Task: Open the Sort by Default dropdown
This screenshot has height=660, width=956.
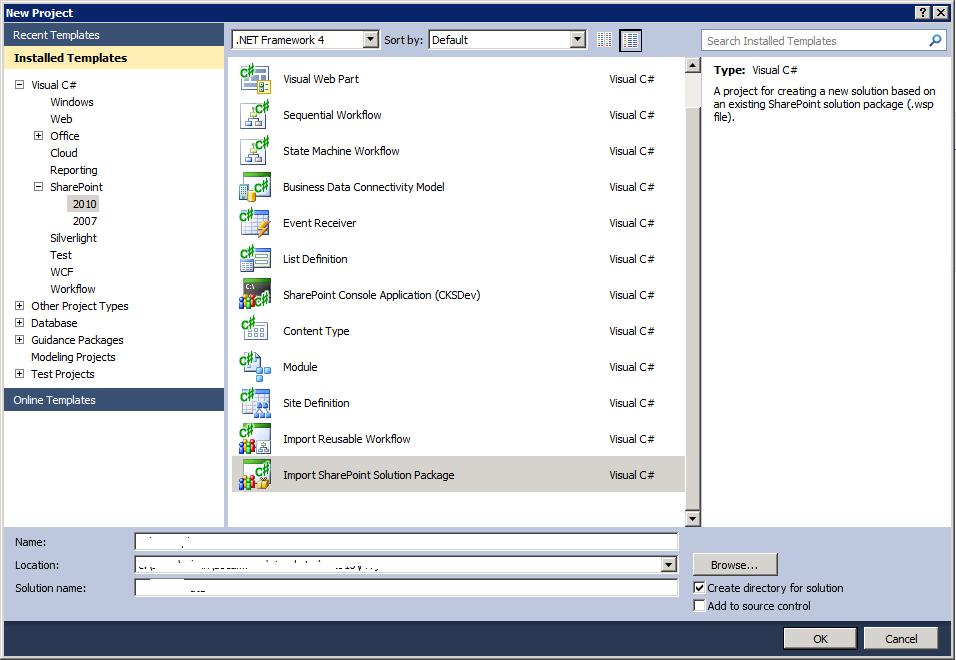Action: pos(577,40)
